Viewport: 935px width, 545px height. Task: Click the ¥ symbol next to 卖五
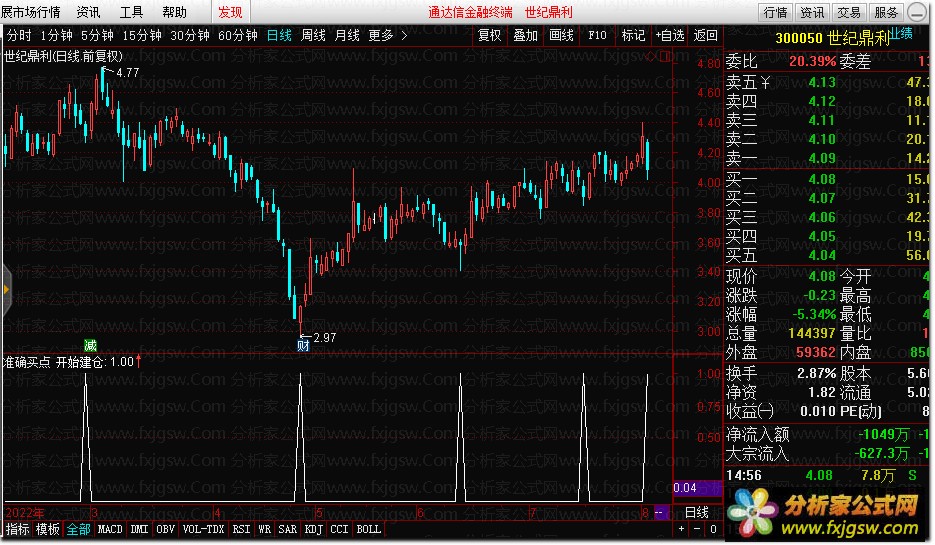[765, 82]
